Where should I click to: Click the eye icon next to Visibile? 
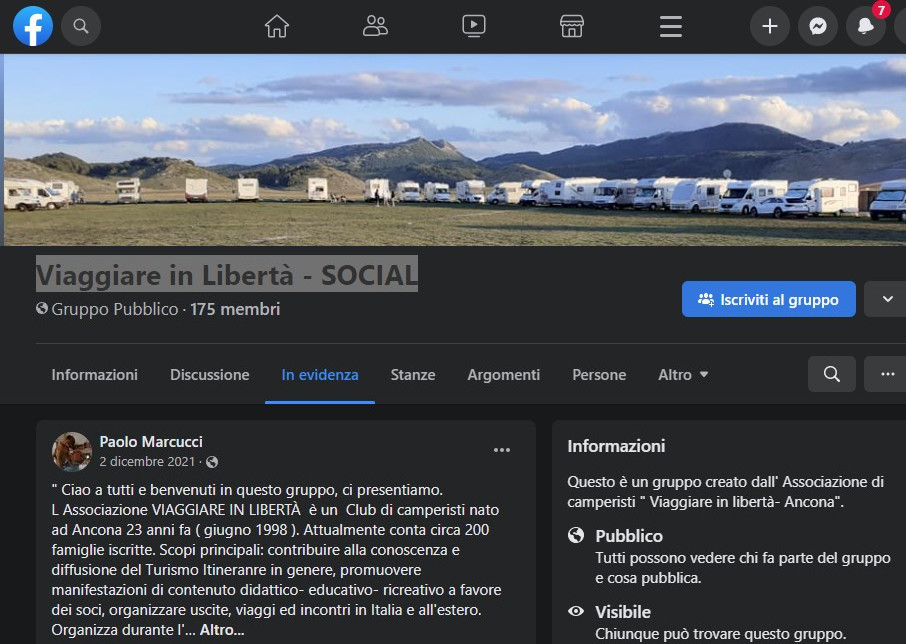tap(575, 611)
